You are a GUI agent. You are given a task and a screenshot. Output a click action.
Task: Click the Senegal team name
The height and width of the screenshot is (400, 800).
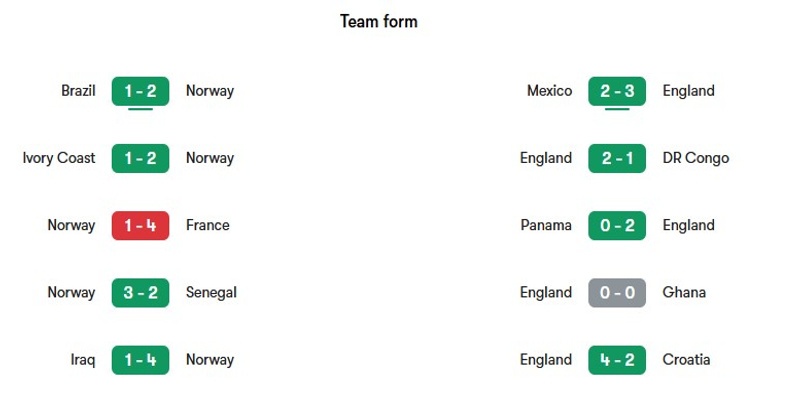211,293
